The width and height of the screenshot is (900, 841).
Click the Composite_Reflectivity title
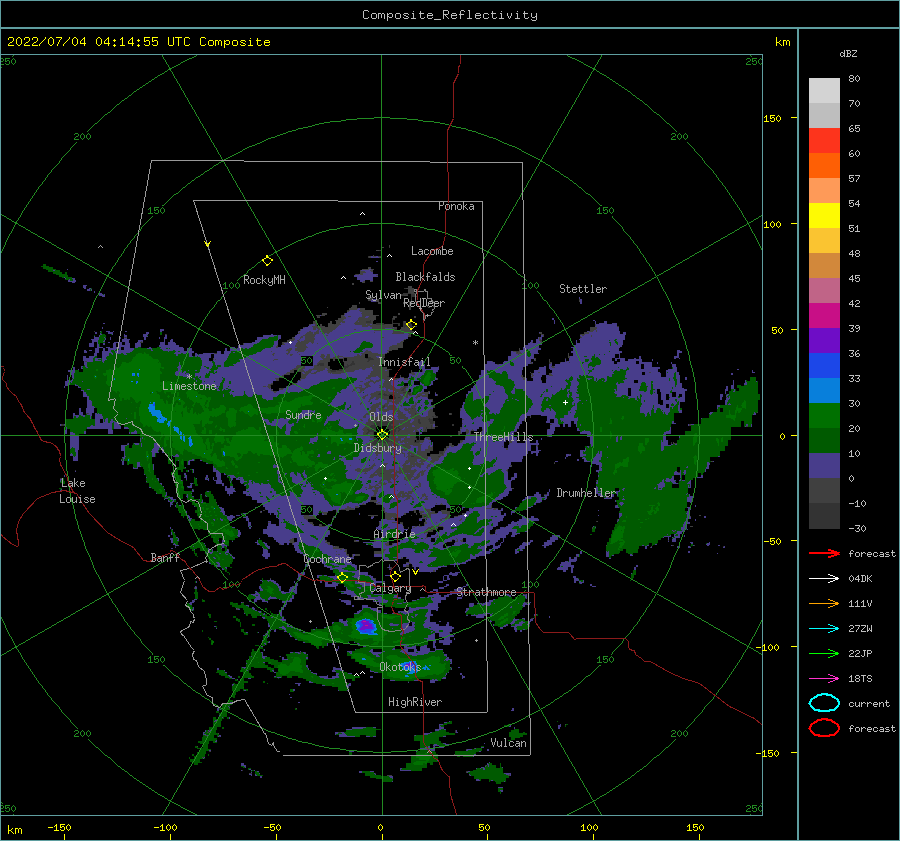pos(450,15)
